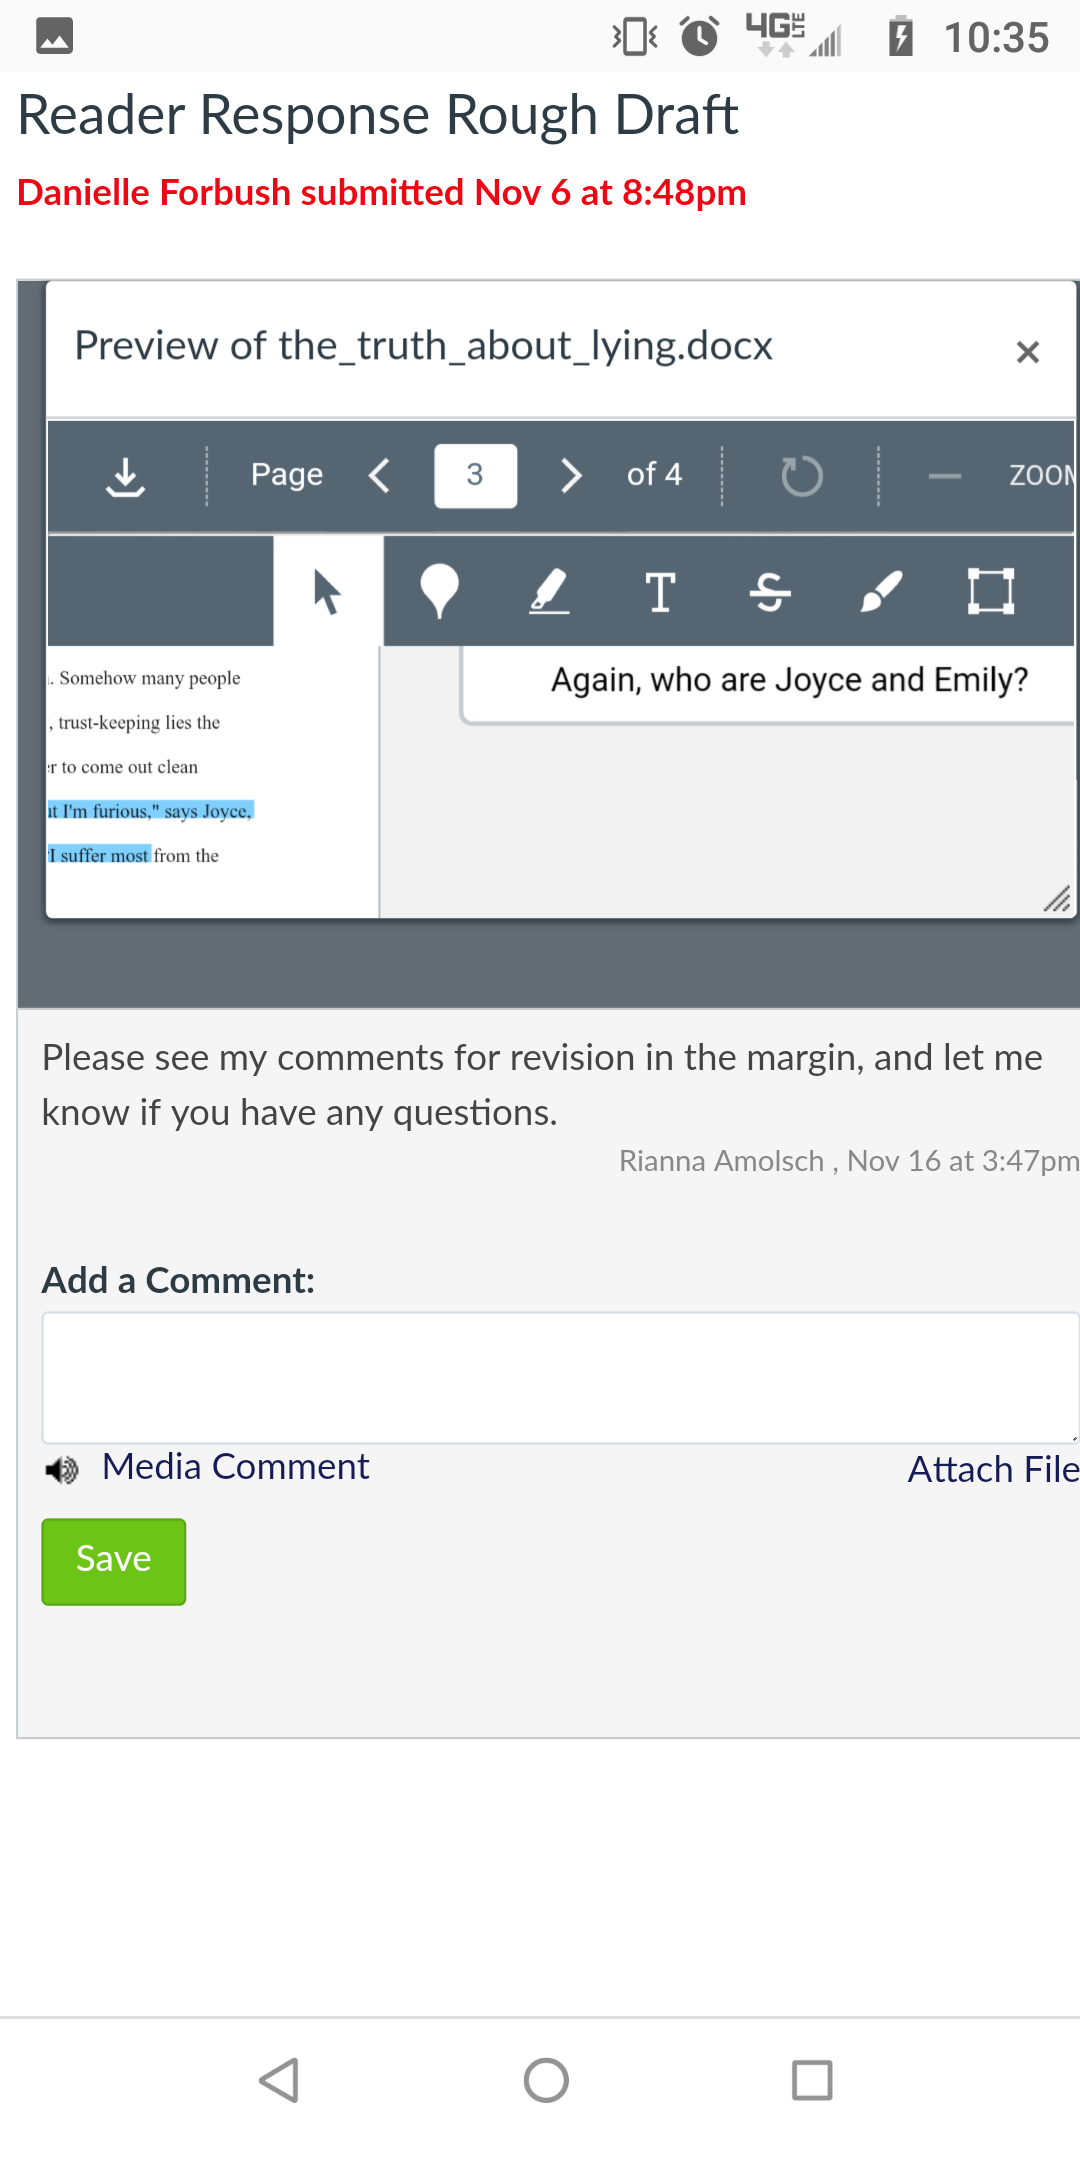Select the area annotation rectangle tool
Viewport: 1080px width, 2160px height.
[991, 591]
